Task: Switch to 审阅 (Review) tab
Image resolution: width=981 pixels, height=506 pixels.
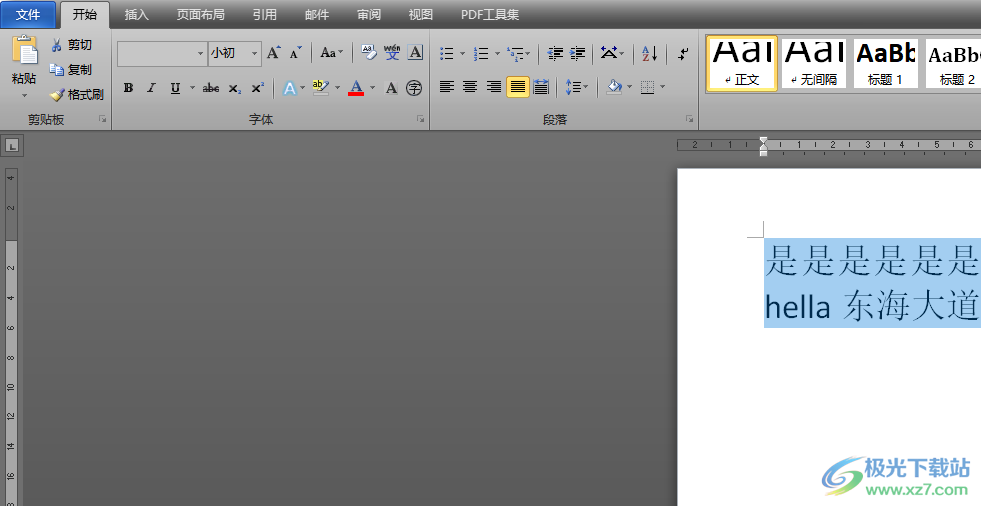Action: [x=369, y=14]
